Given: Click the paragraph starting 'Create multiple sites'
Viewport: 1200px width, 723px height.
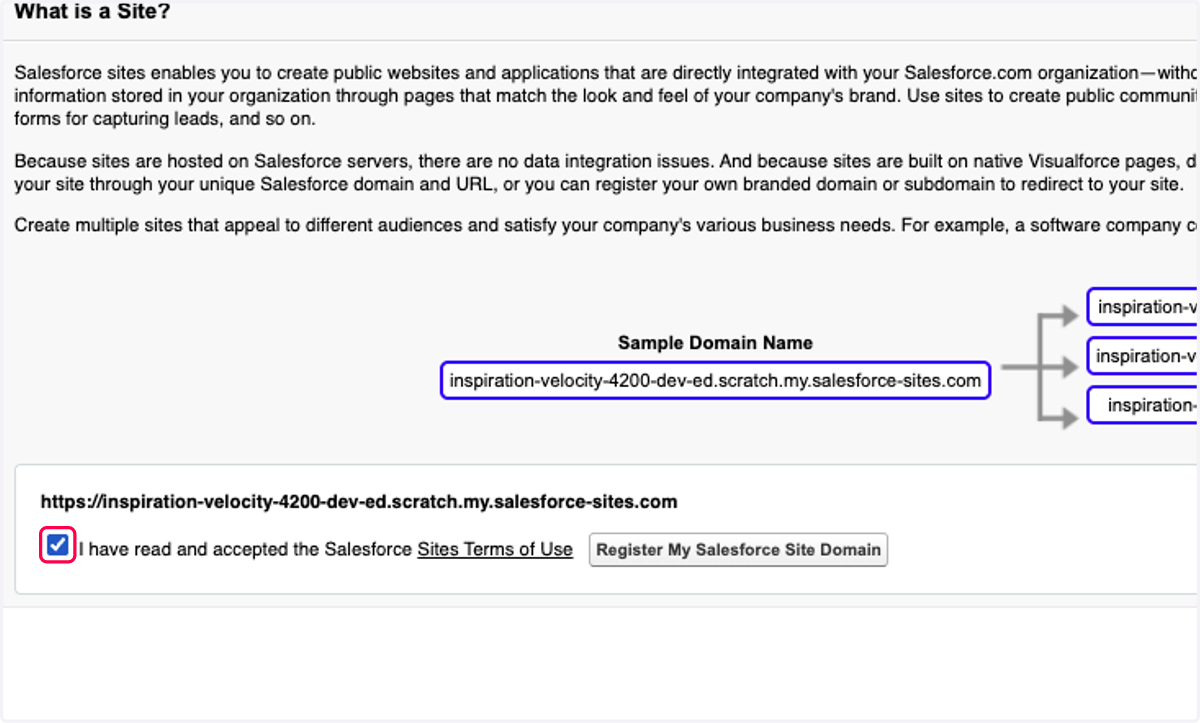Looking at the screenshot, I should pyautogui.click(x=606, y=225).
